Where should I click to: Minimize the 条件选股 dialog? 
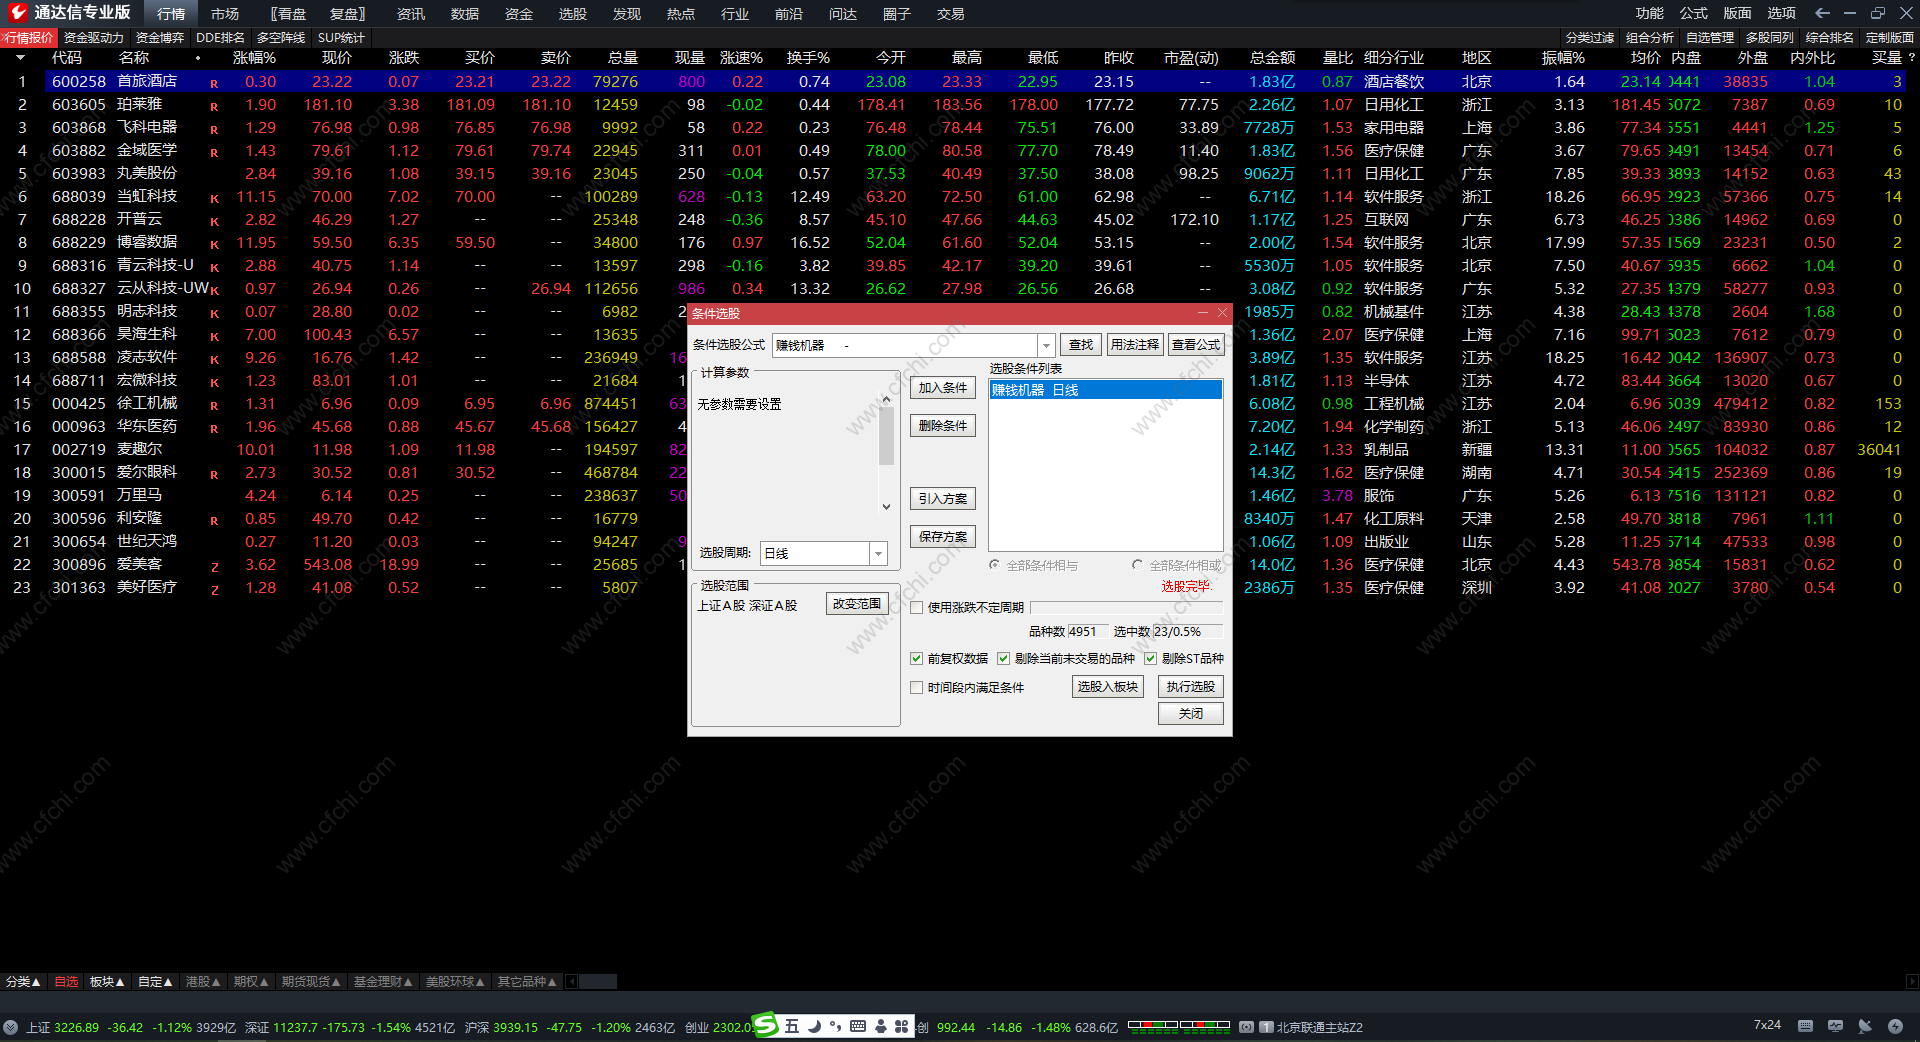[x=1203, y=313]
